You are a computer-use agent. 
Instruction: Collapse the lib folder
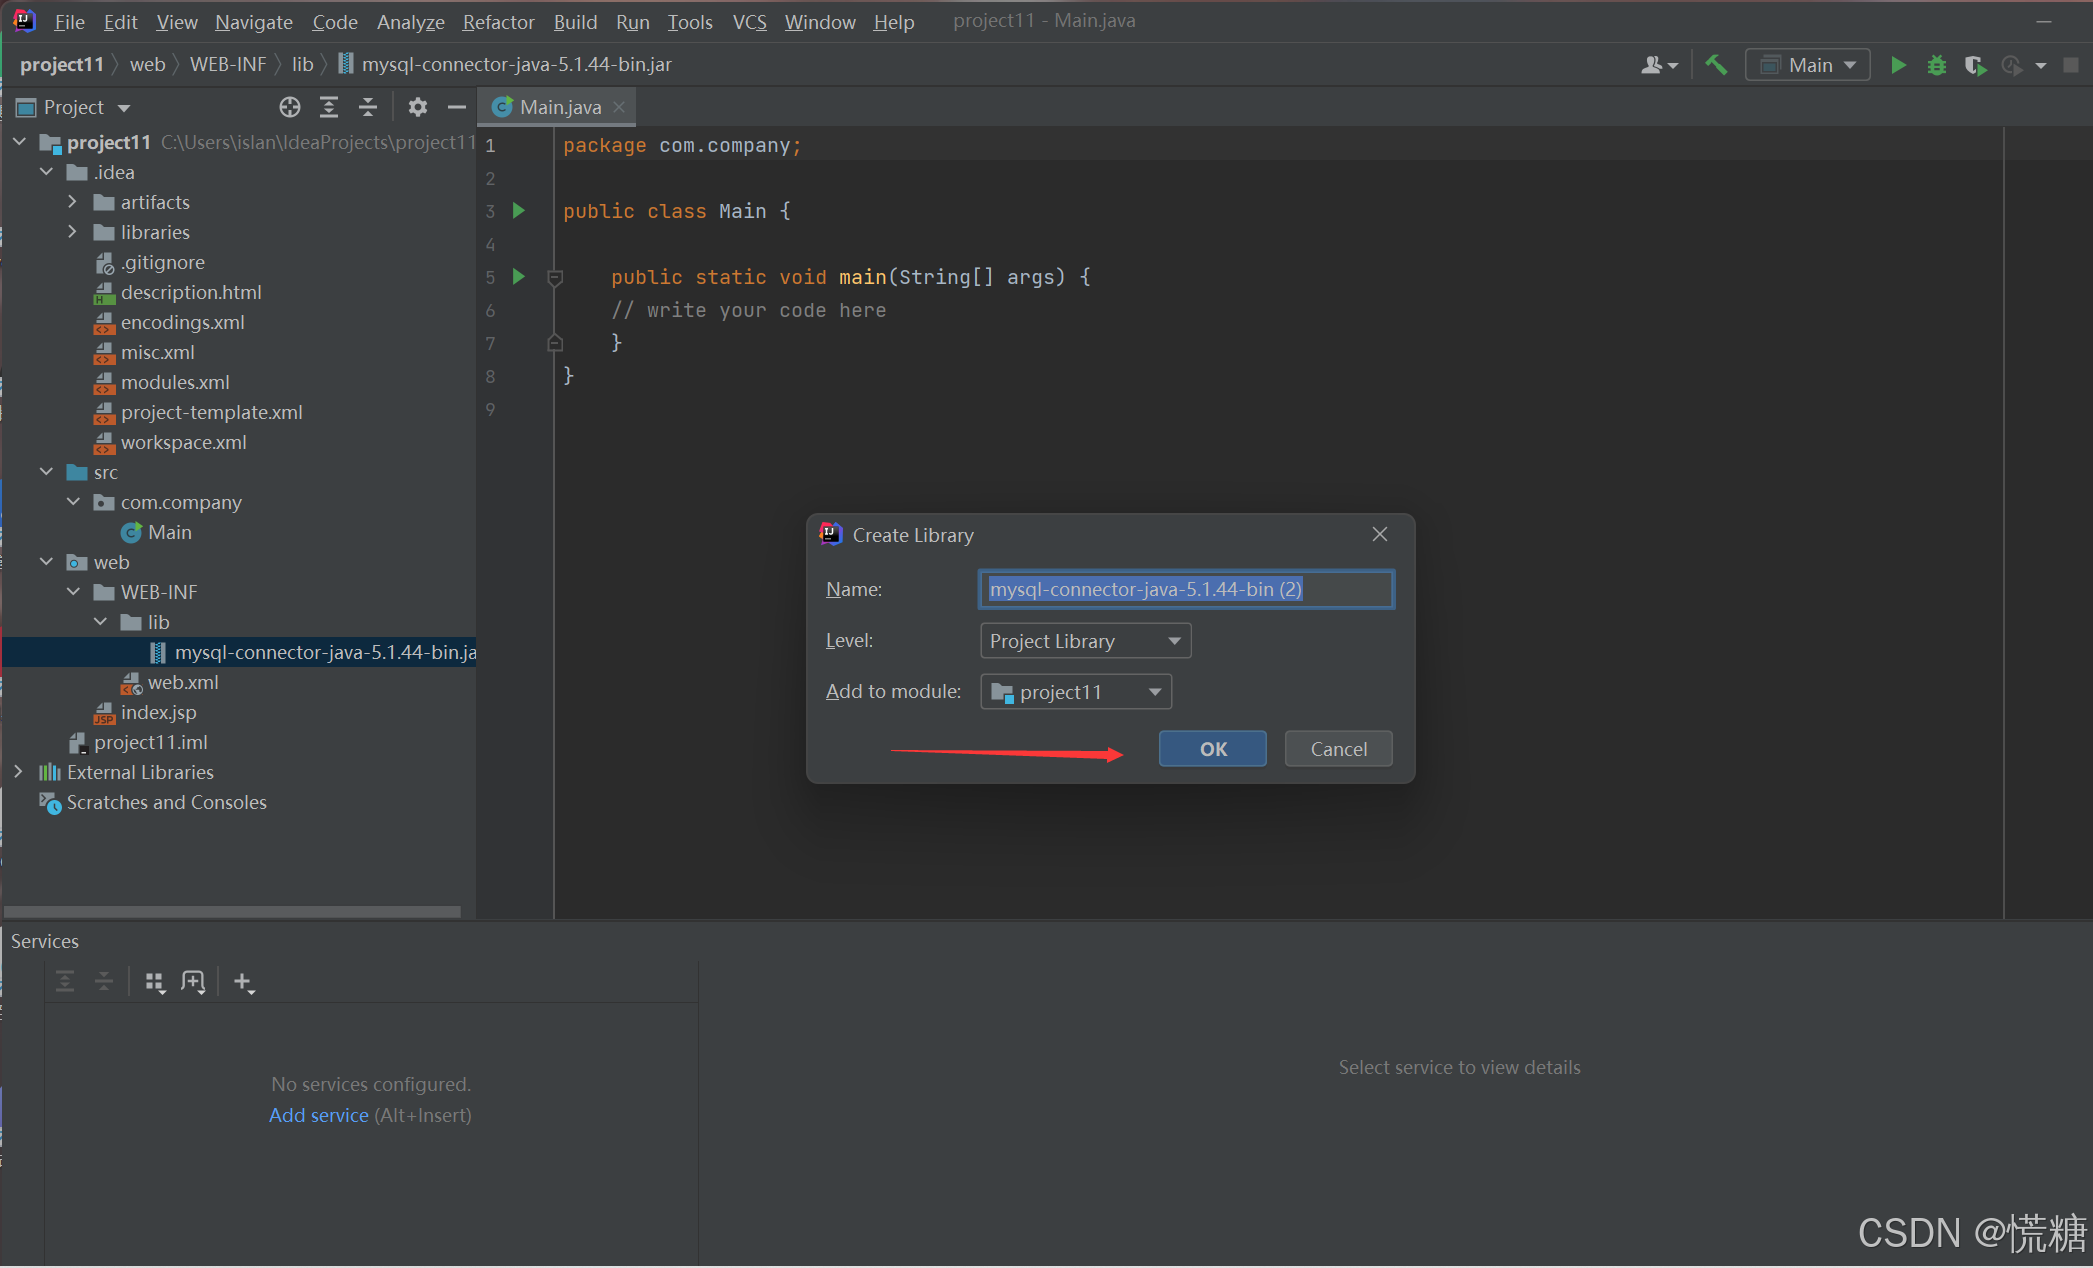click(101, 622)
